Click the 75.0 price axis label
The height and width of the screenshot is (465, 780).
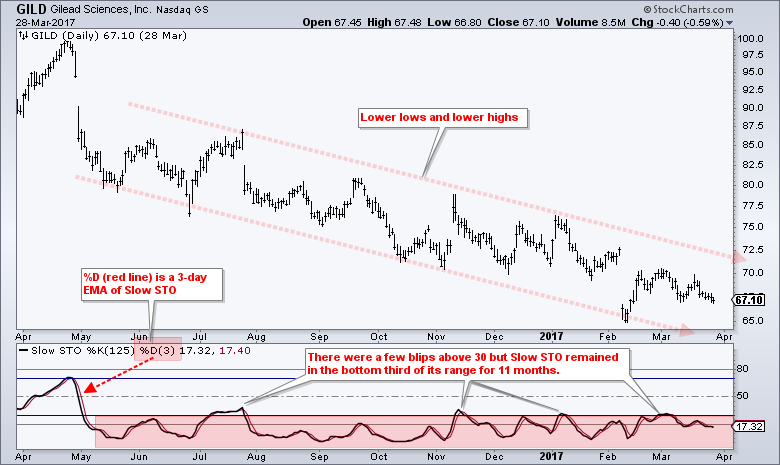coord(753,227)
